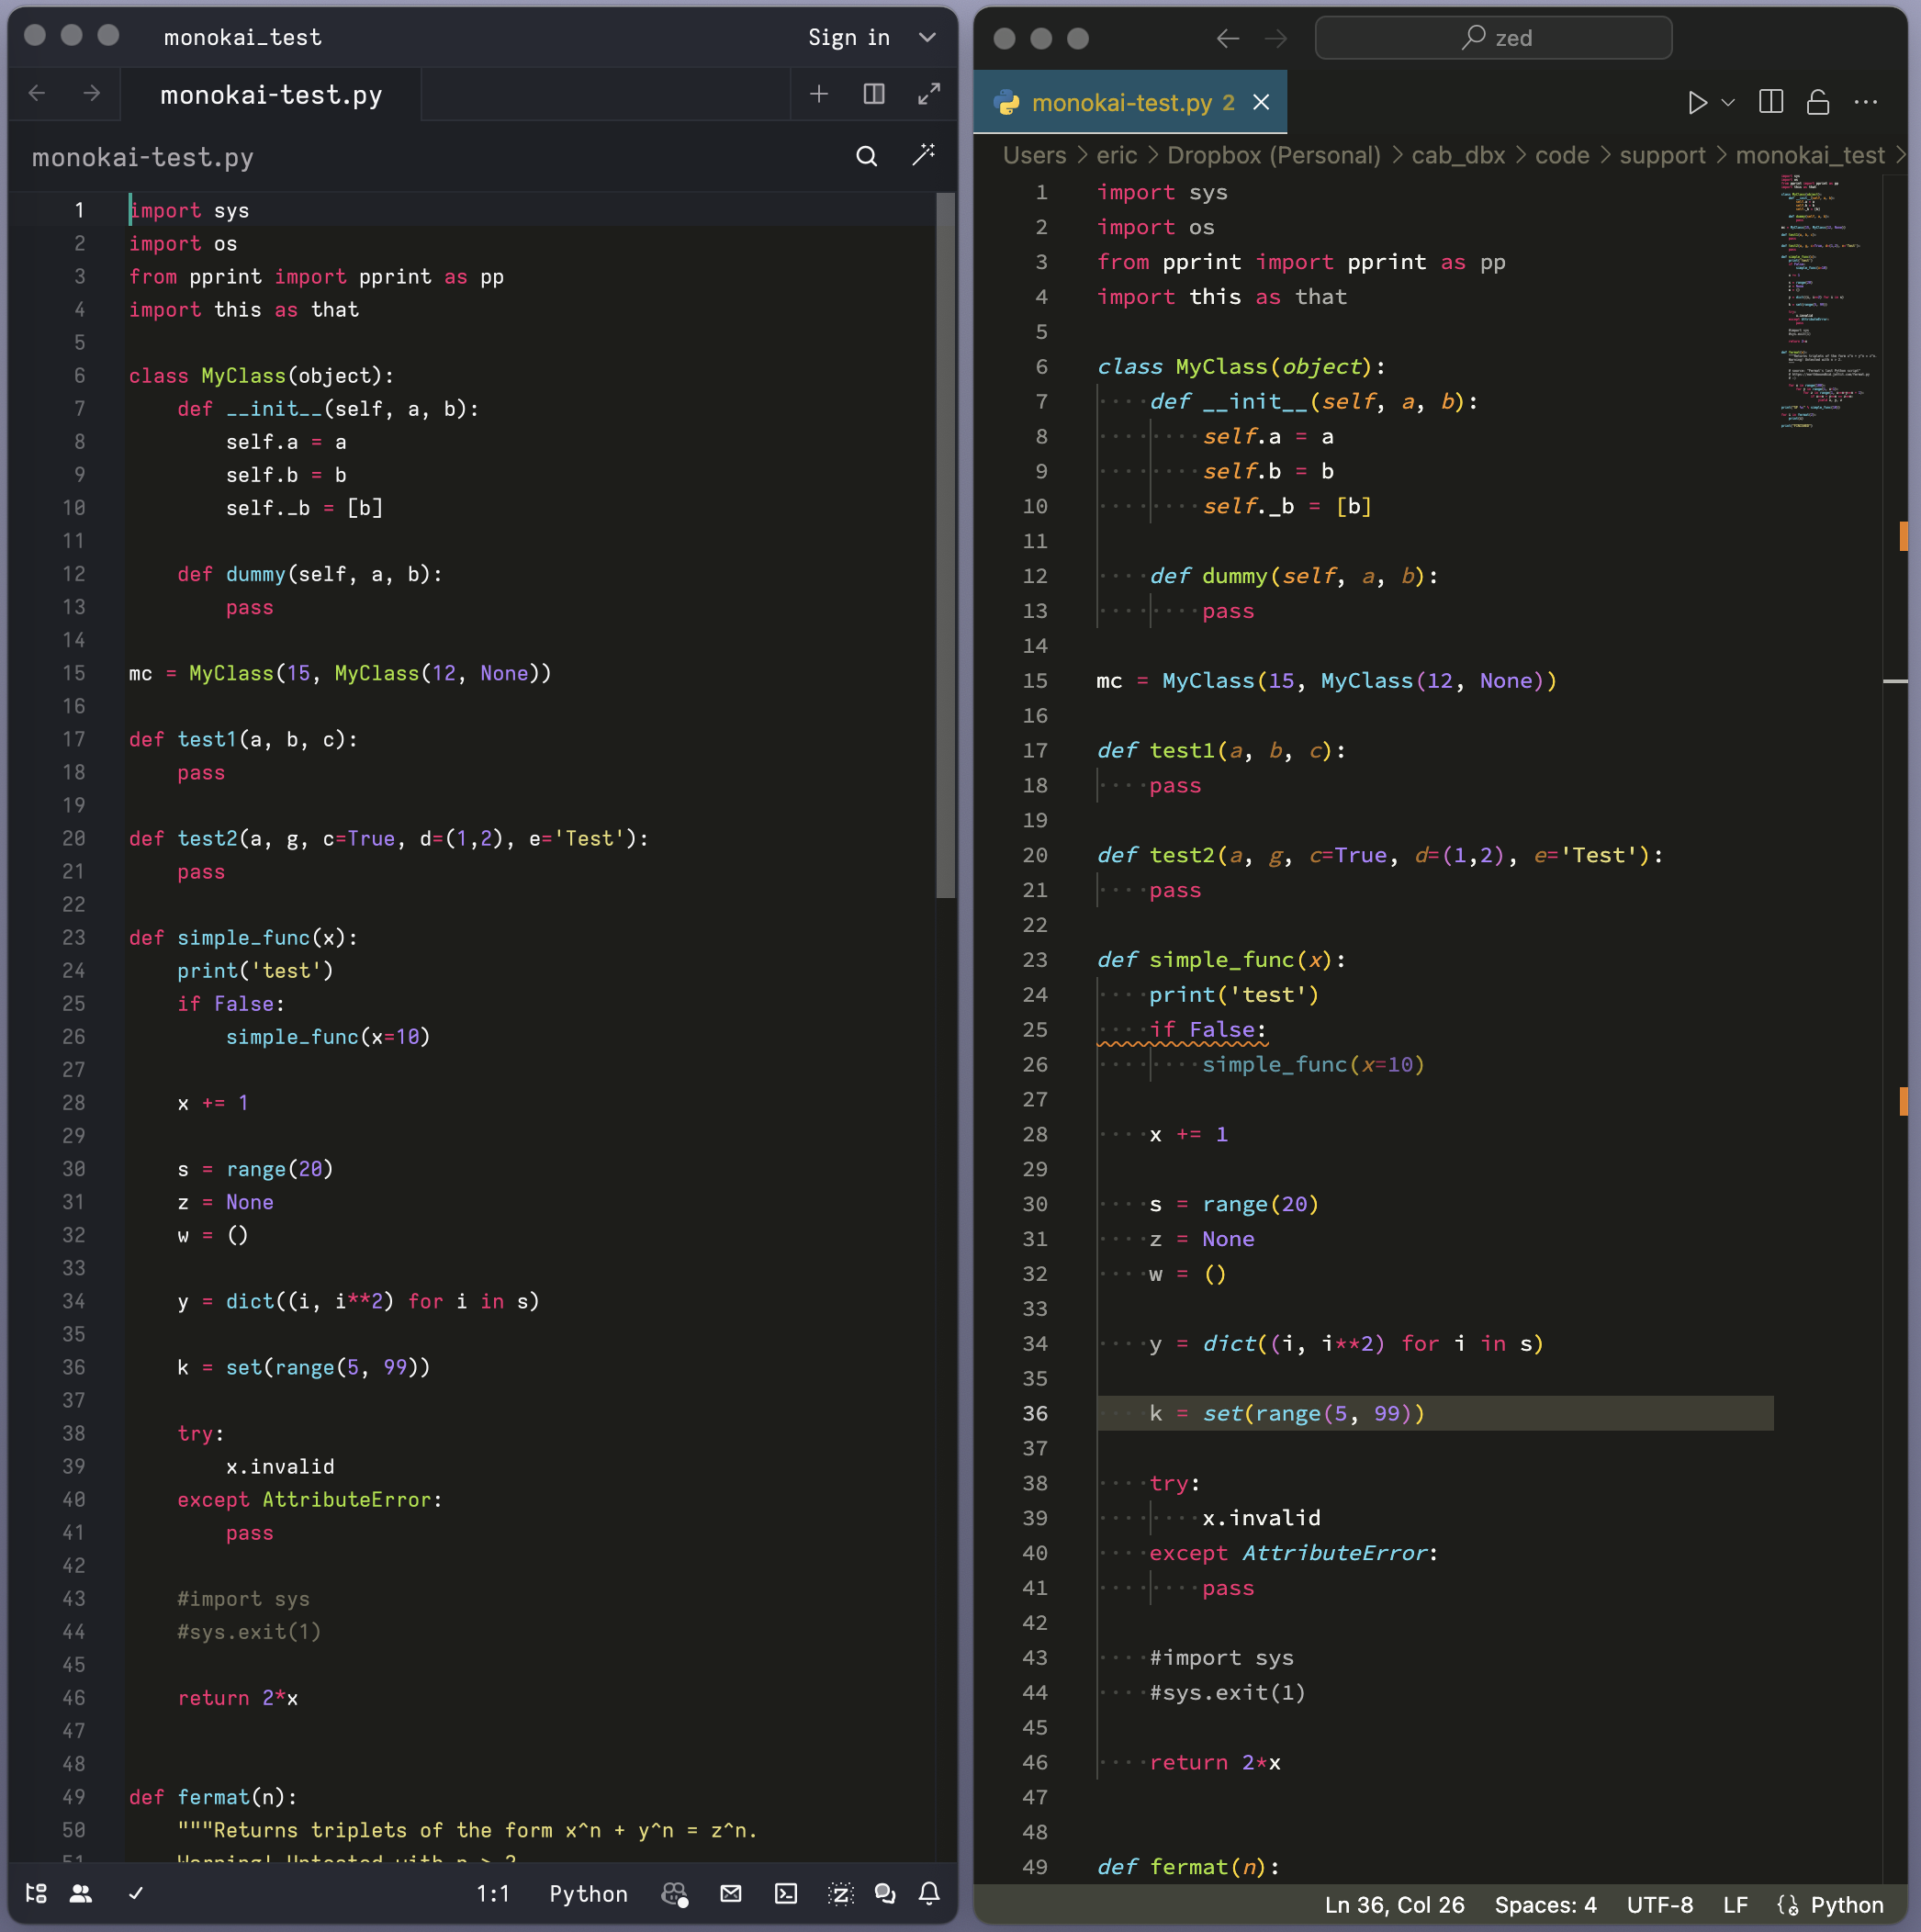Open notifications bell in Zed
The height and width of the screenshot is (1932, 1921).
[x=929, y=1893]
